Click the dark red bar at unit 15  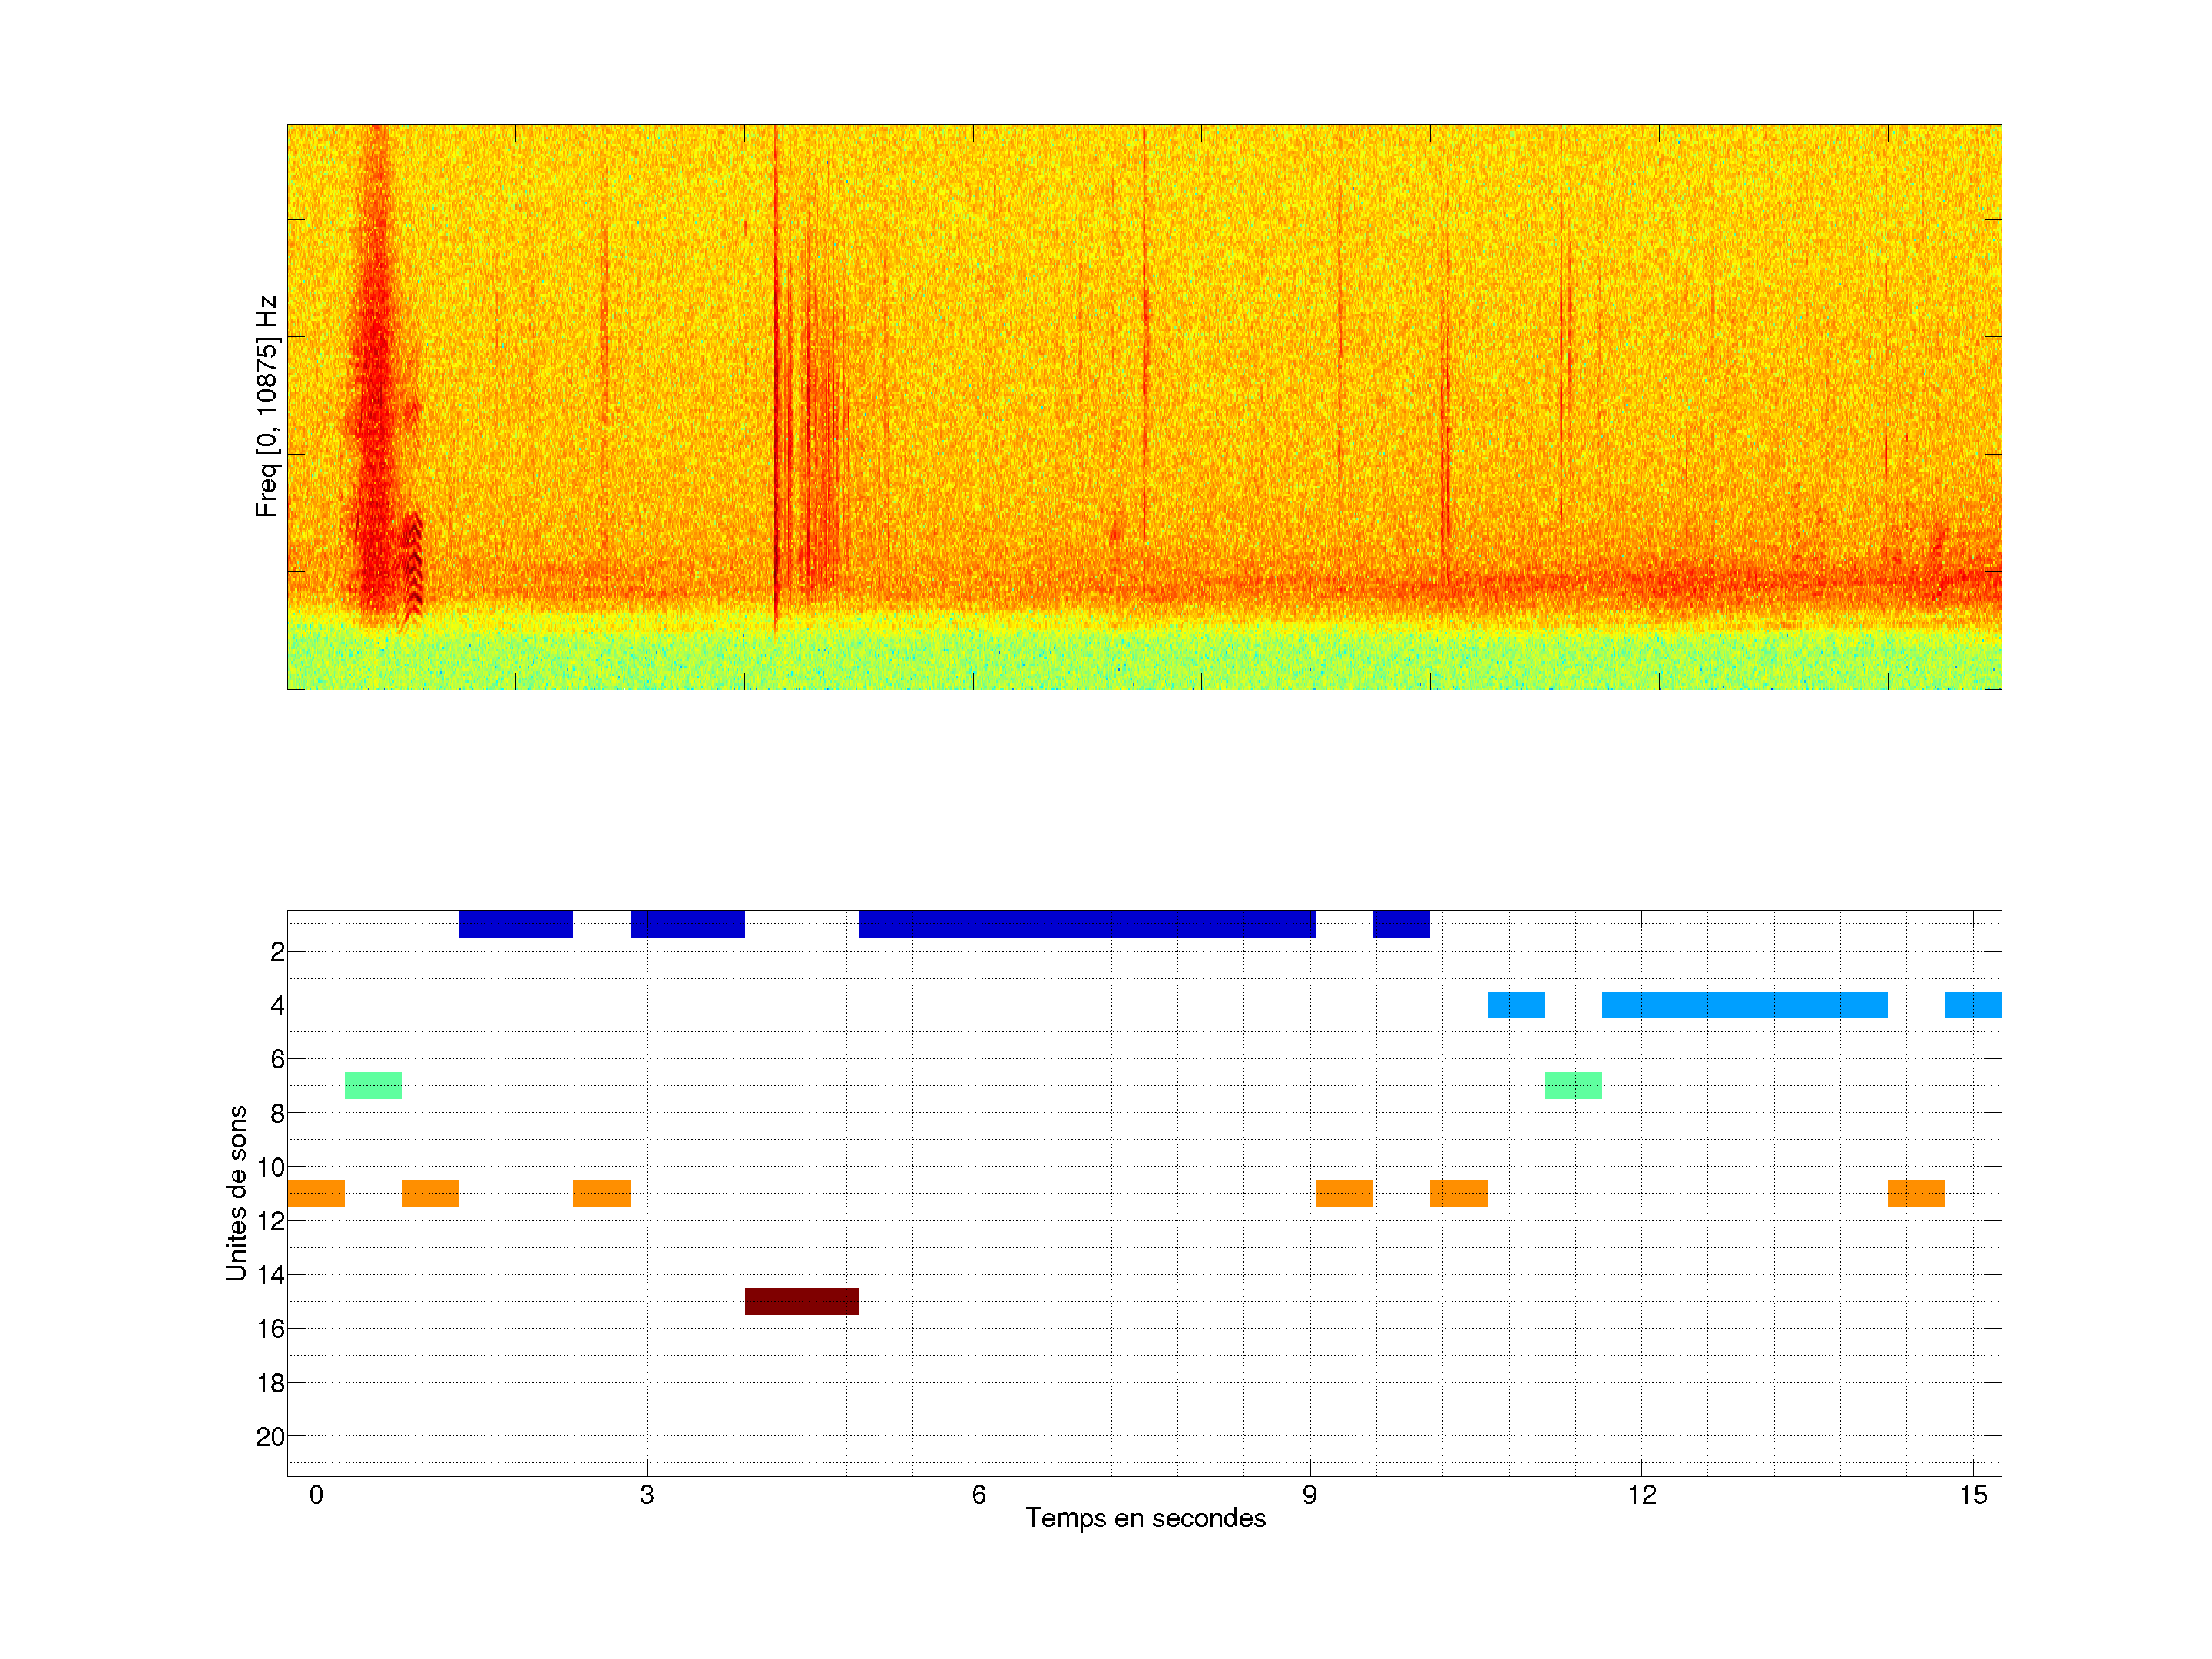point(801,1301)
